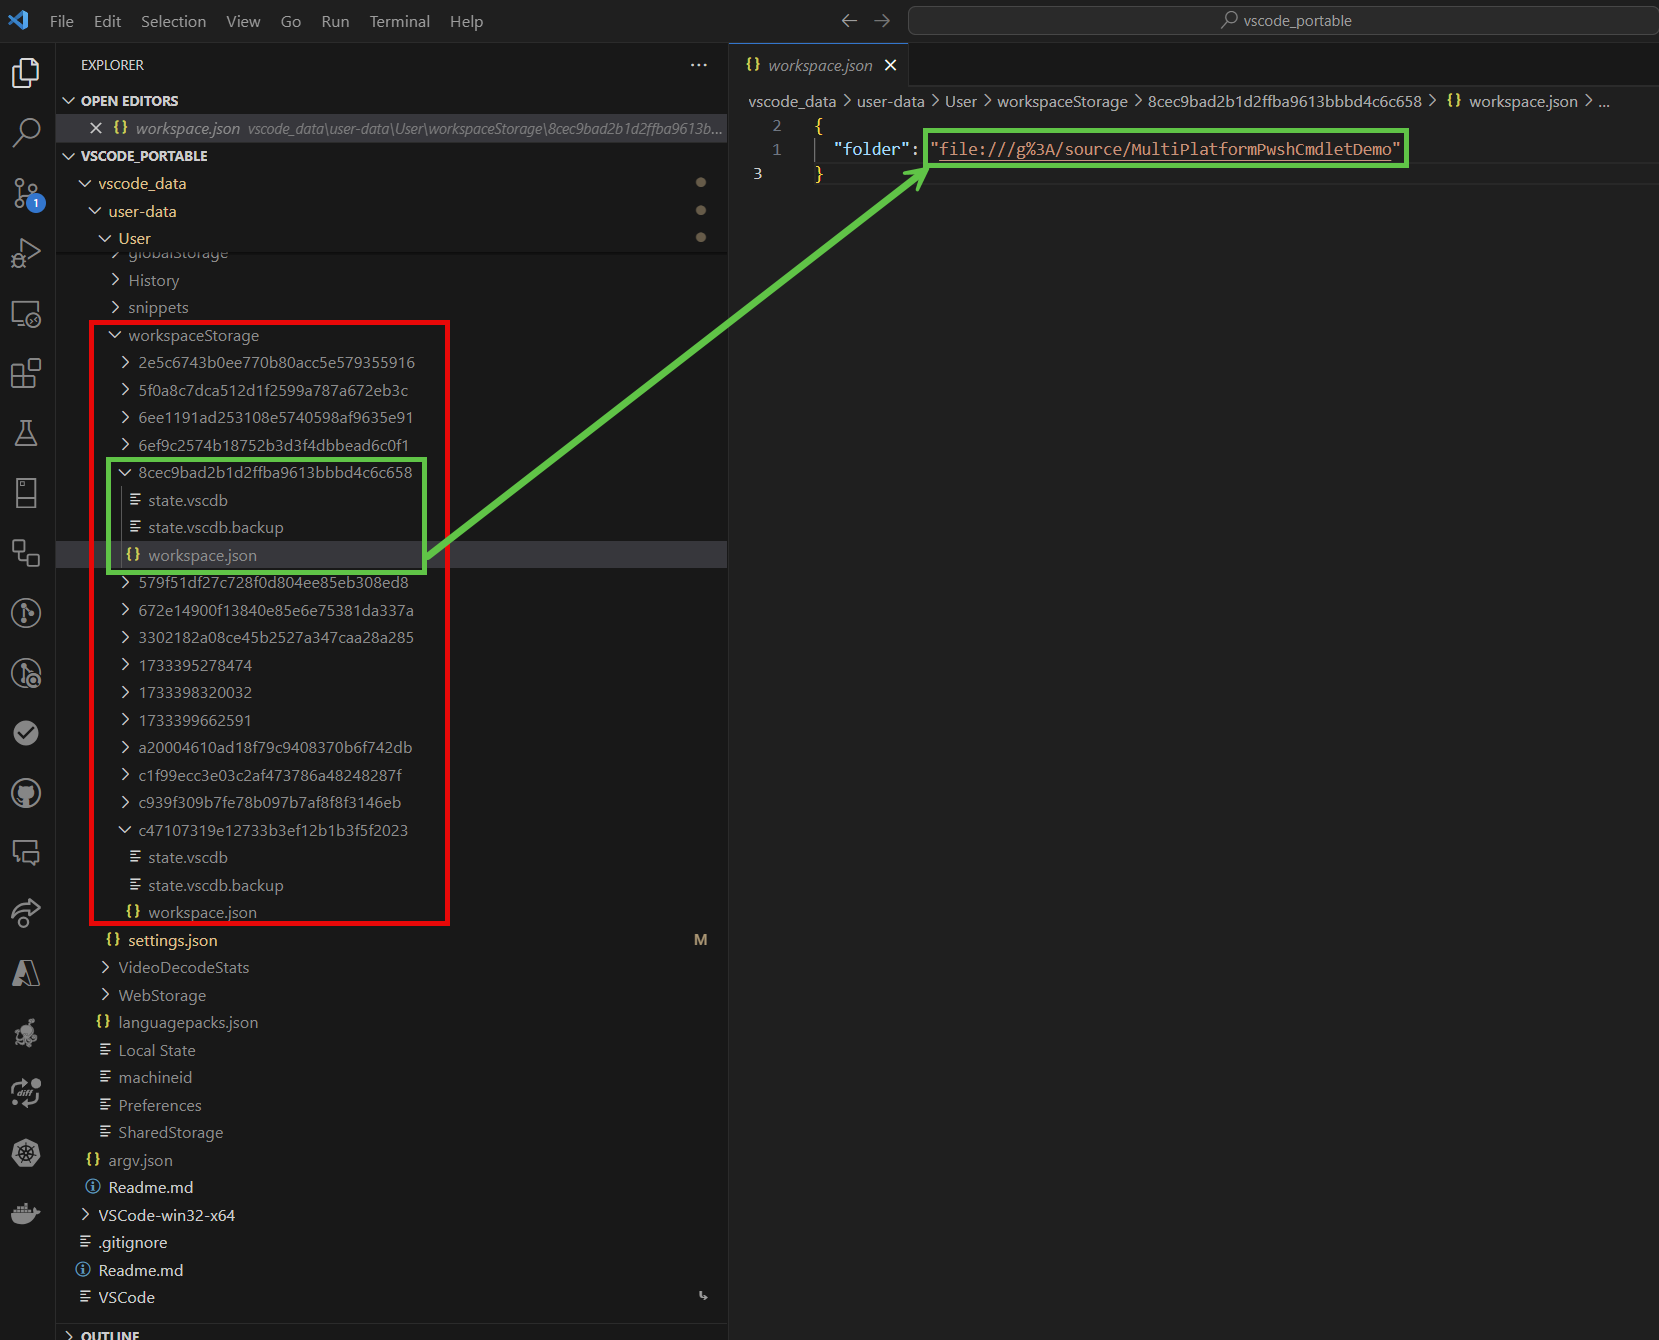Open the Testing flask view
This screenshot has height=1340, width=1659.
pyautogui.click(x=26, y=433)
